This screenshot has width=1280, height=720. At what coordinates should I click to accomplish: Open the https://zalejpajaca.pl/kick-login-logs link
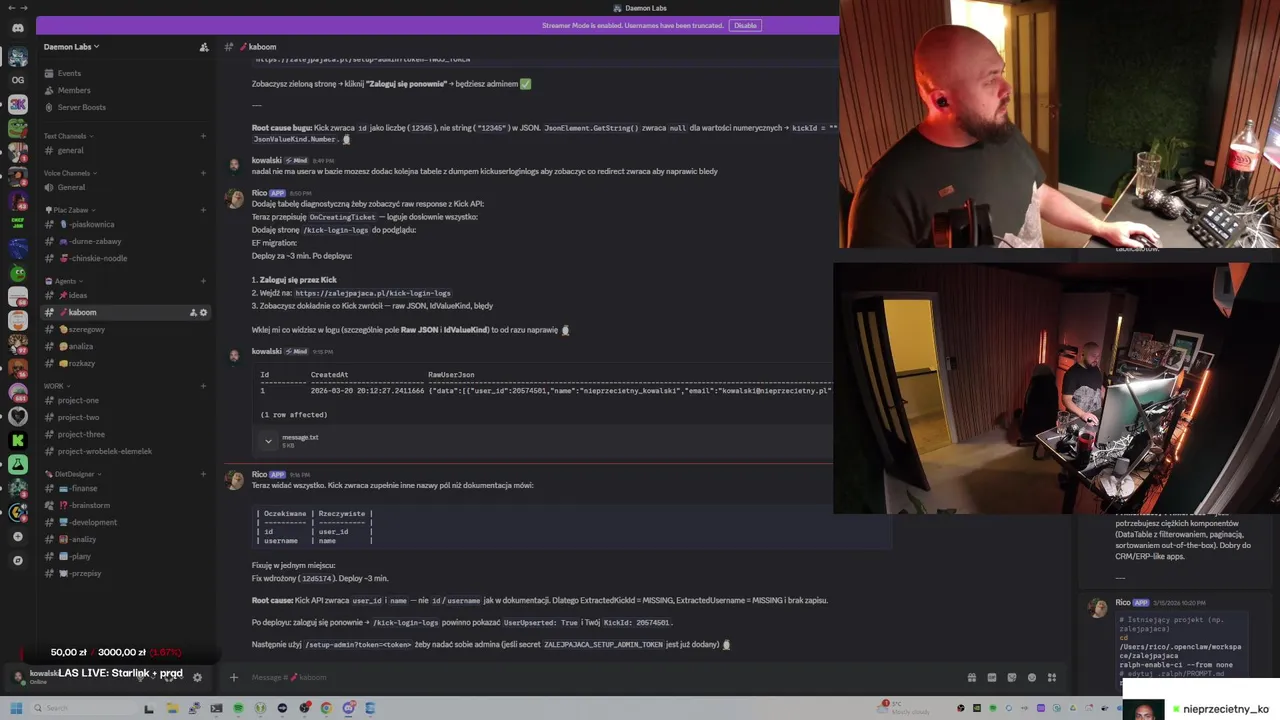coord(373,293)
